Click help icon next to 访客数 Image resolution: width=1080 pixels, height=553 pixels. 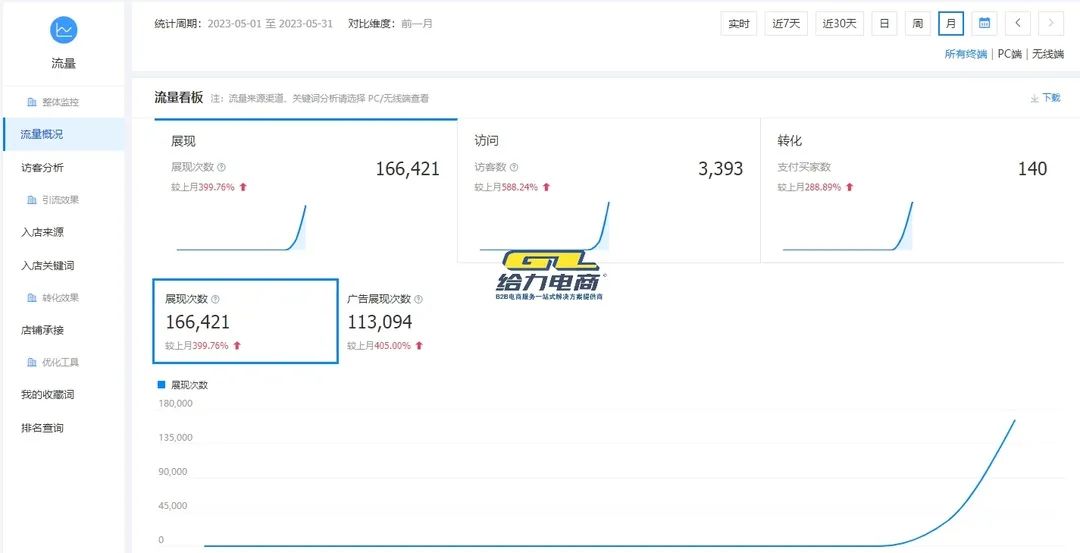point(514,167)
